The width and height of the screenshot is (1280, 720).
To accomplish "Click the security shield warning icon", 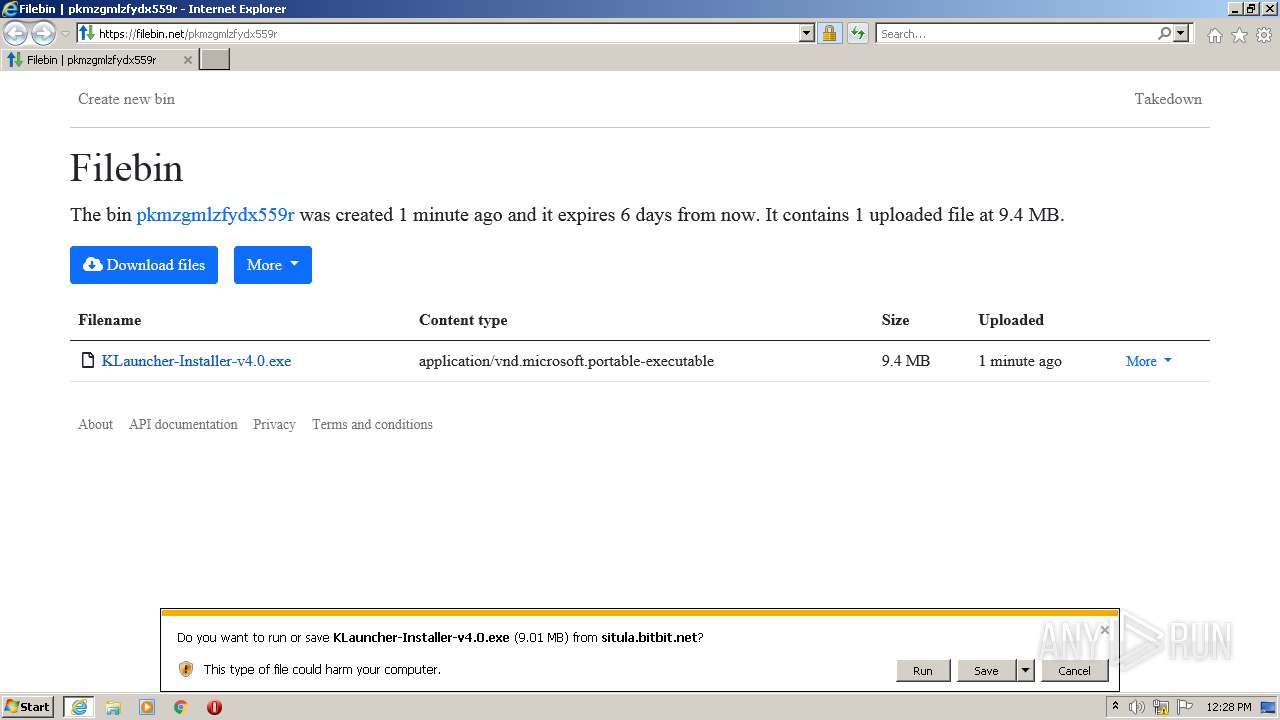I will pyautogui.click(x=186, y=669).
